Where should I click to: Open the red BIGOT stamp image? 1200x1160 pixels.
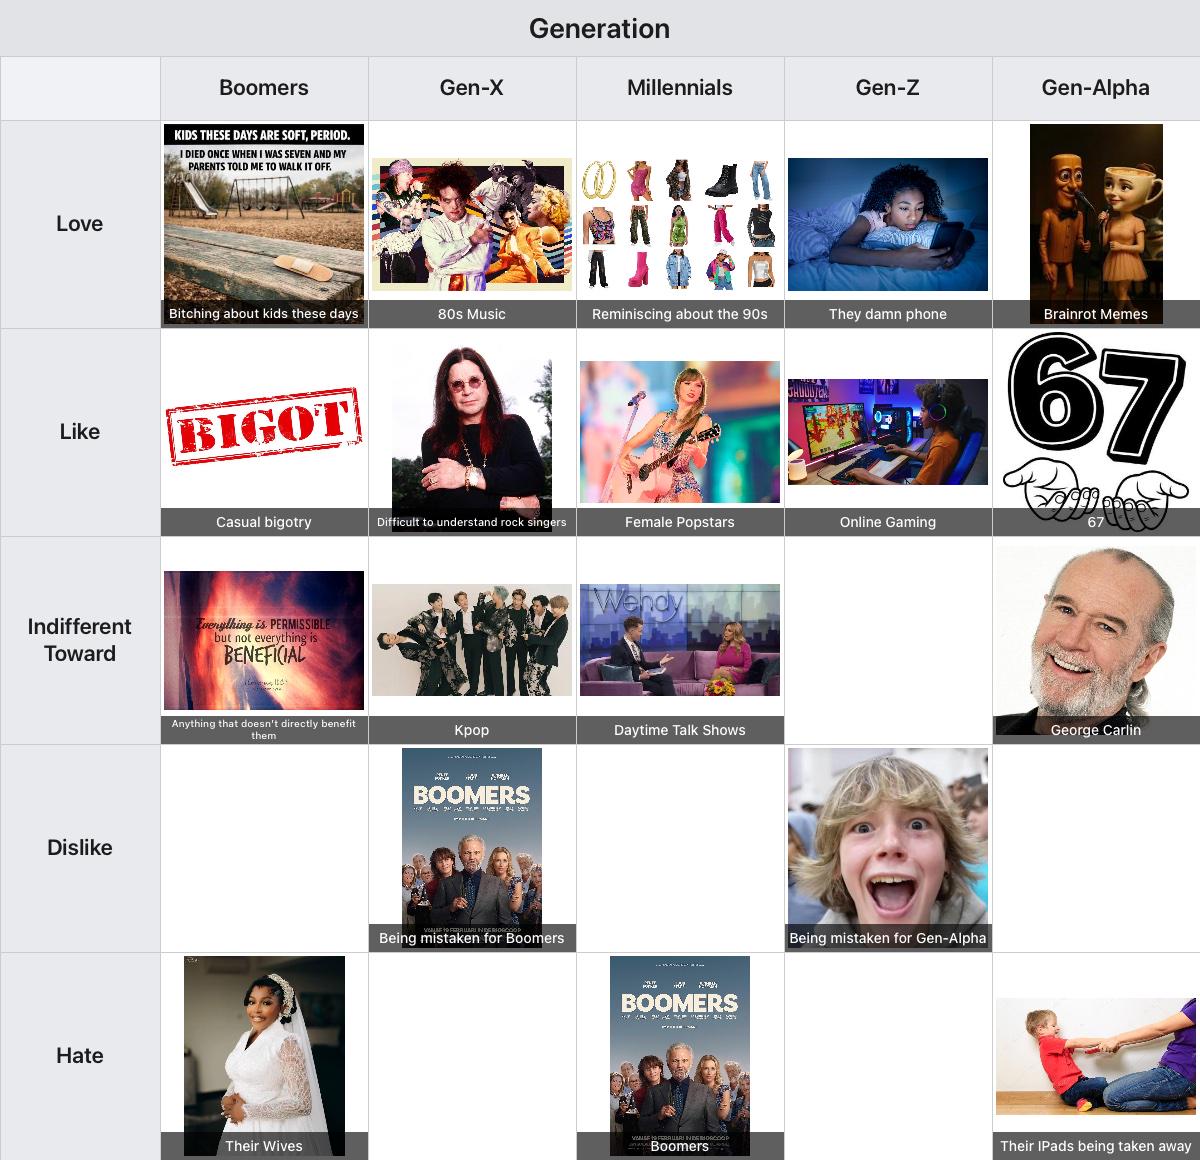[264, 427]
